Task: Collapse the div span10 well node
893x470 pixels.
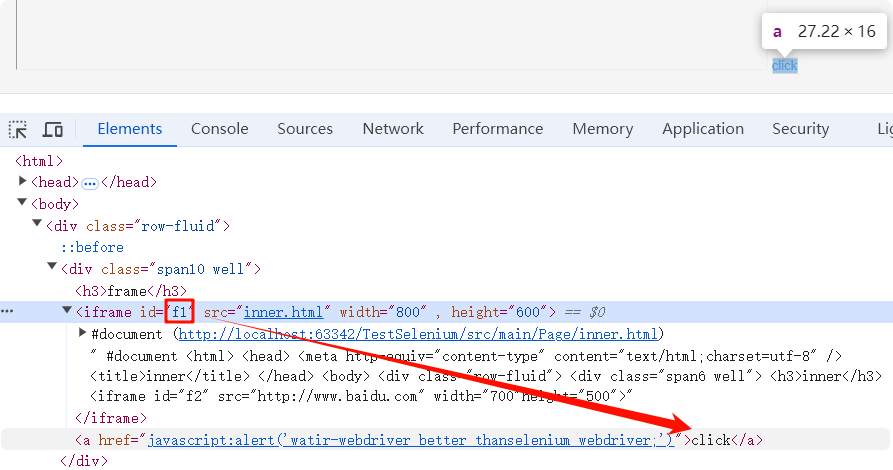Action: 52,266
